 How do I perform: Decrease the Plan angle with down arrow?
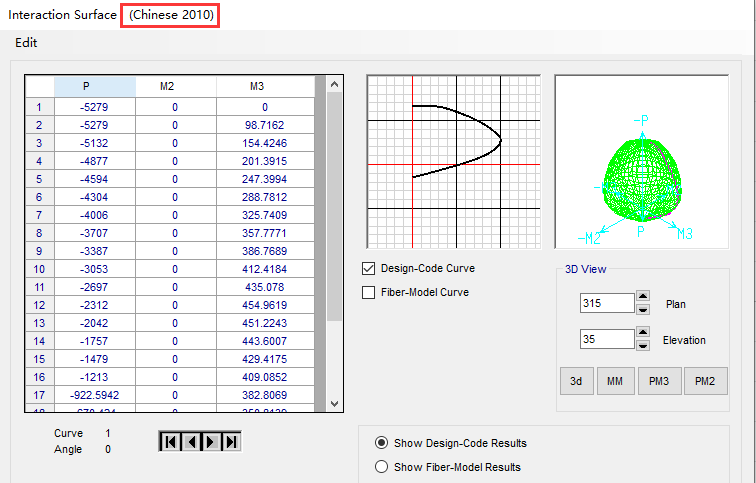coord(642,309)
